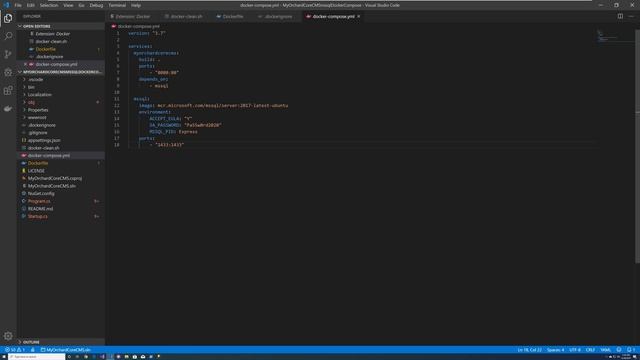This screenshot has height=360, width=640.
Task: Click the Windows Start button
Action: click(x=3, y=357)
